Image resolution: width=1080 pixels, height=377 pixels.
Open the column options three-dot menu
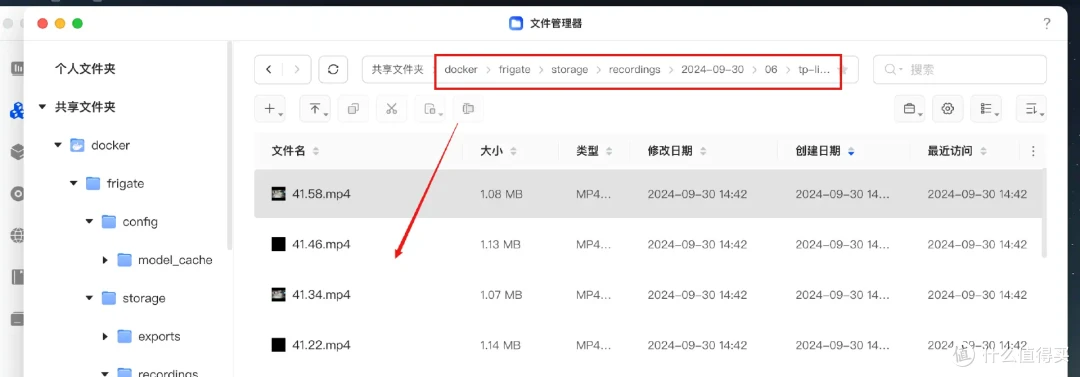1032,151
